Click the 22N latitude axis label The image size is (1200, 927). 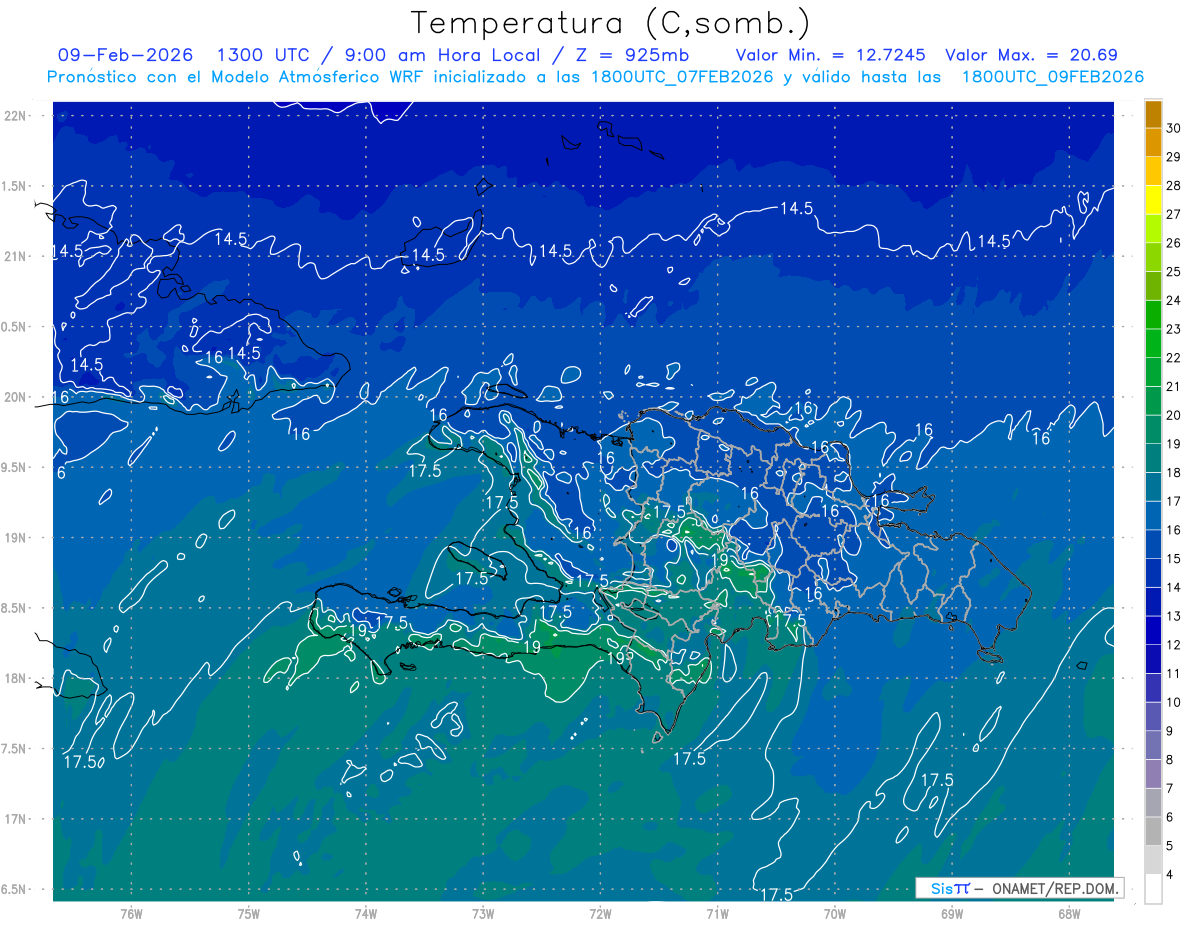click(16, 115)
